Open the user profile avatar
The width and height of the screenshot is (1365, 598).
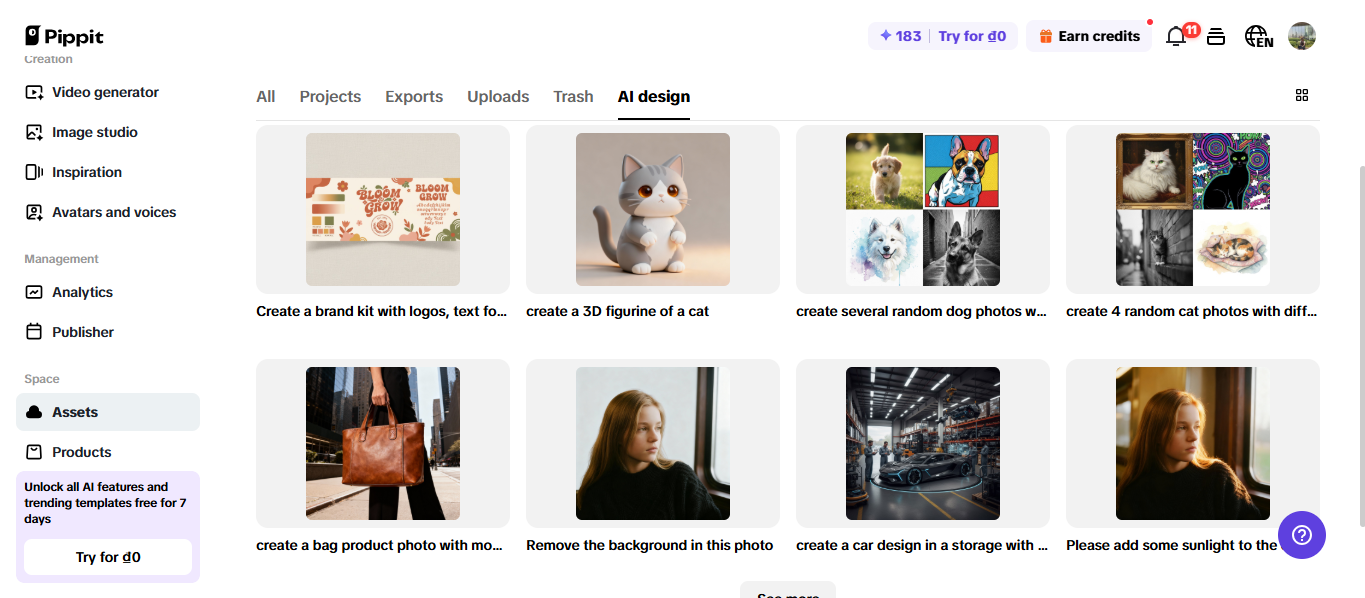pyautogui.click(x=1302, y=36)
